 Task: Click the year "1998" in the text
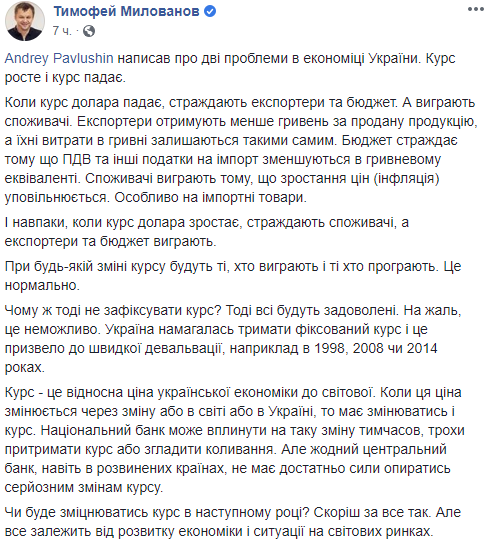(x=329, y=348)
